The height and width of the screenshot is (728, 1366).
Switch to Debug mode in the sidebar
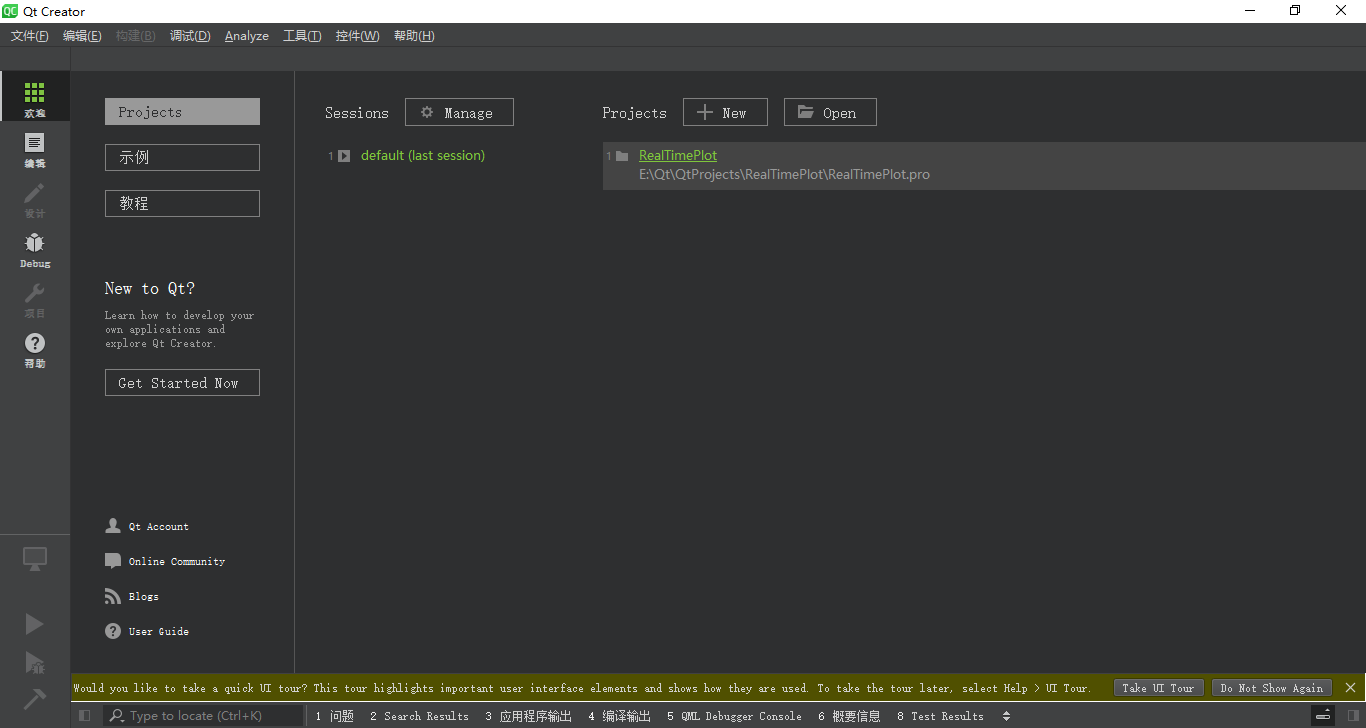[35, 248]
